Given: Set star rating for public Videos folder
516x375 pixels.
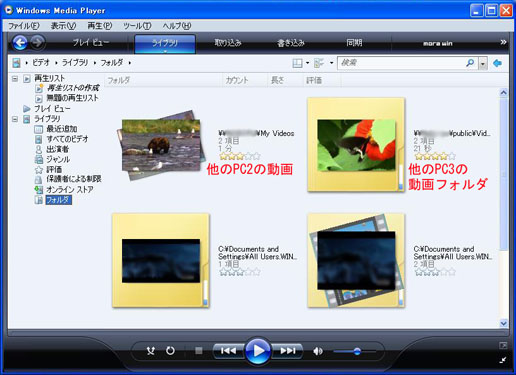Looking at the screenshot, I should (435, 156).
